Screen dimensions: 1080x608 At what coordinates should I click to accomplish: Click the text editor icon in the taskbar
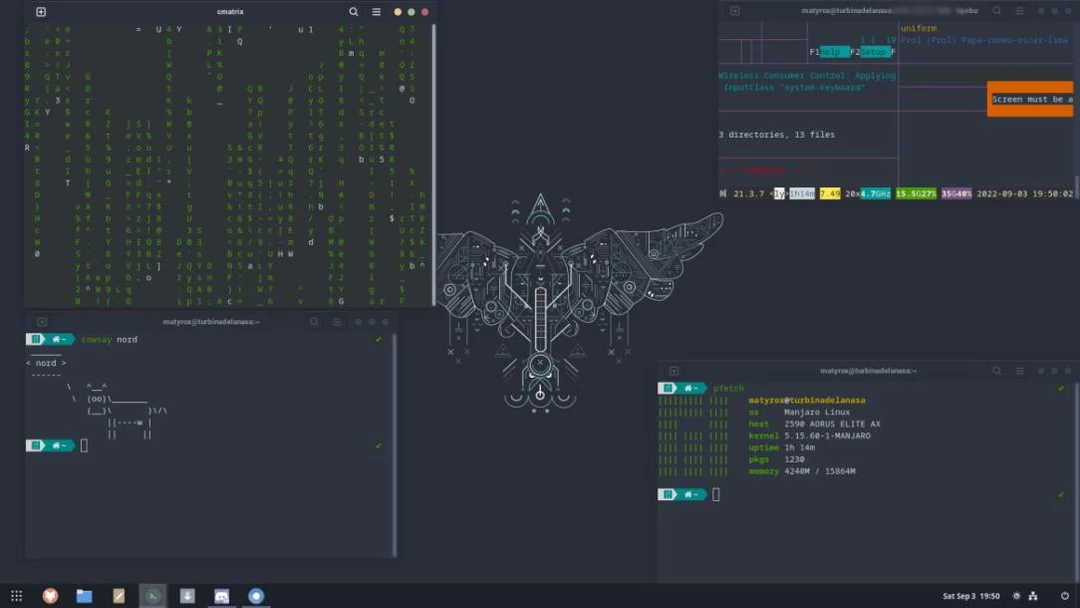click(x=118, y=595)
